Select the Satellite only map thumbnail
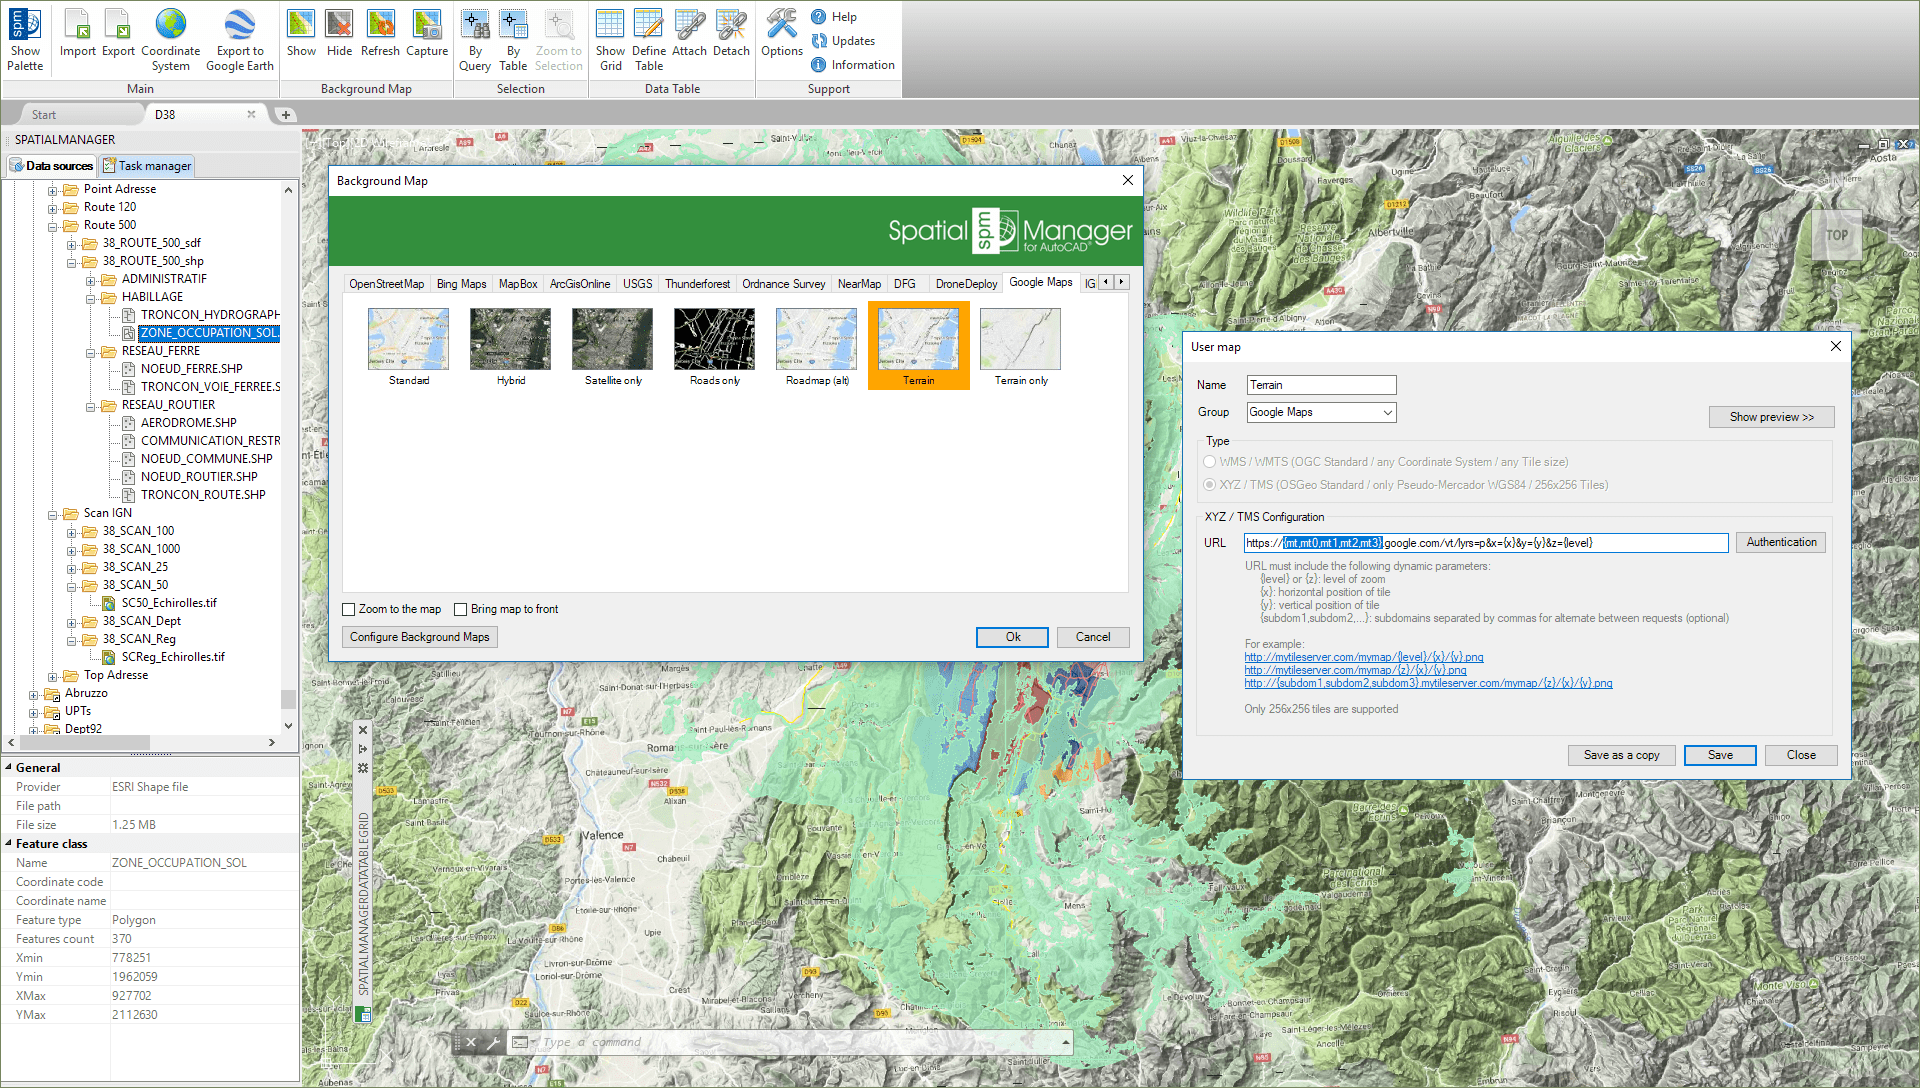 pos(612,347)
